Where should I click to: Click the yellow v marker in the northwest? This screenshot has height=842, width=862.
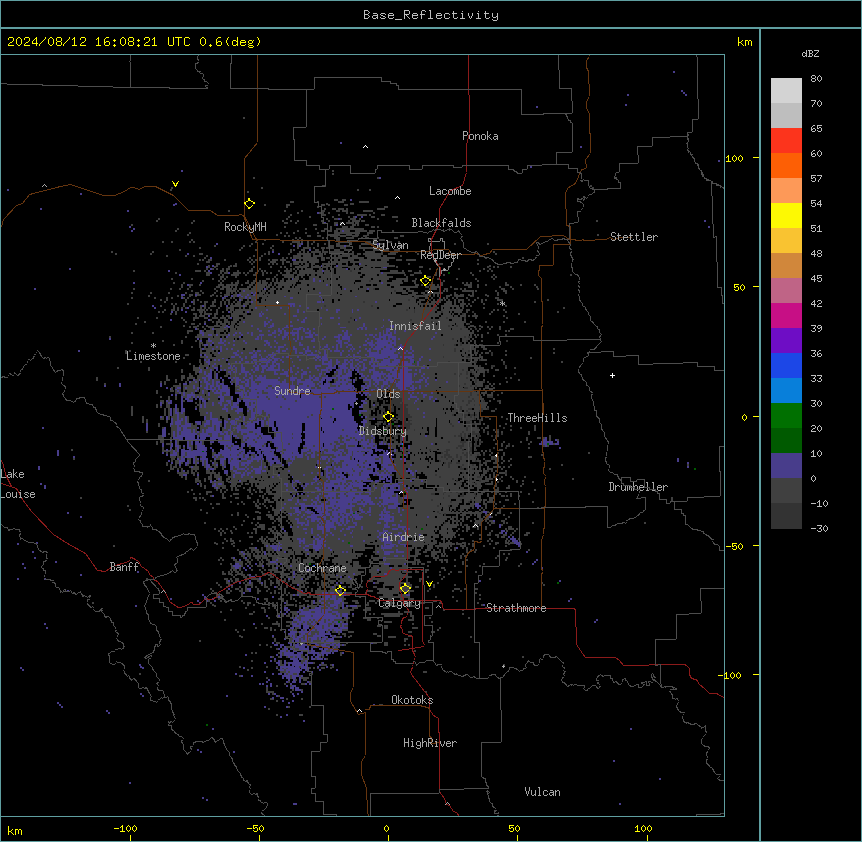175,184
